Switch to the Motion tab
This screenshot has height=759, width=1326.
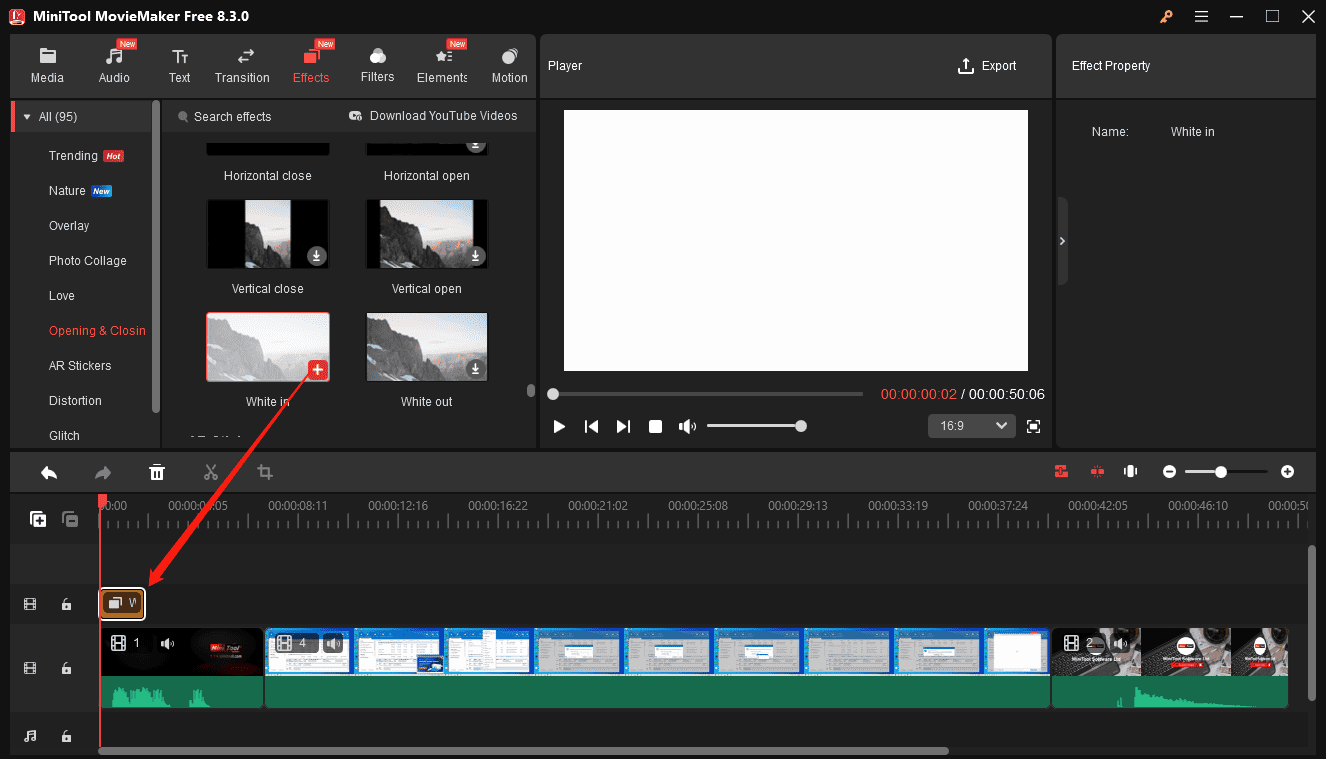(509, 66)
